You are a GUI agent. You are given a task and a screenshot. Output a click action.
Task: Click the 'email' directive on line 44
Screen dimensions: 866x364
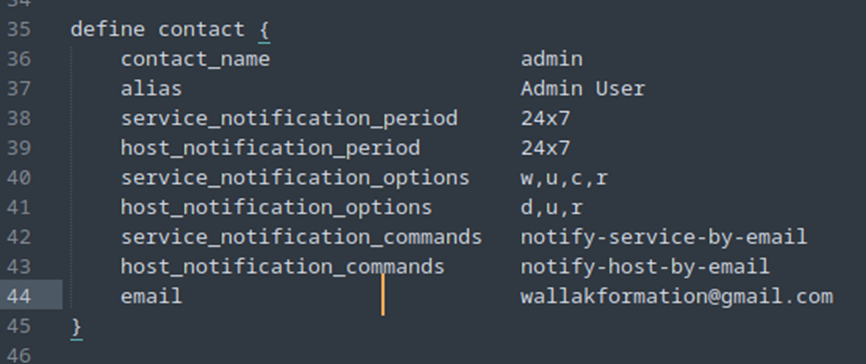[151, 297]
